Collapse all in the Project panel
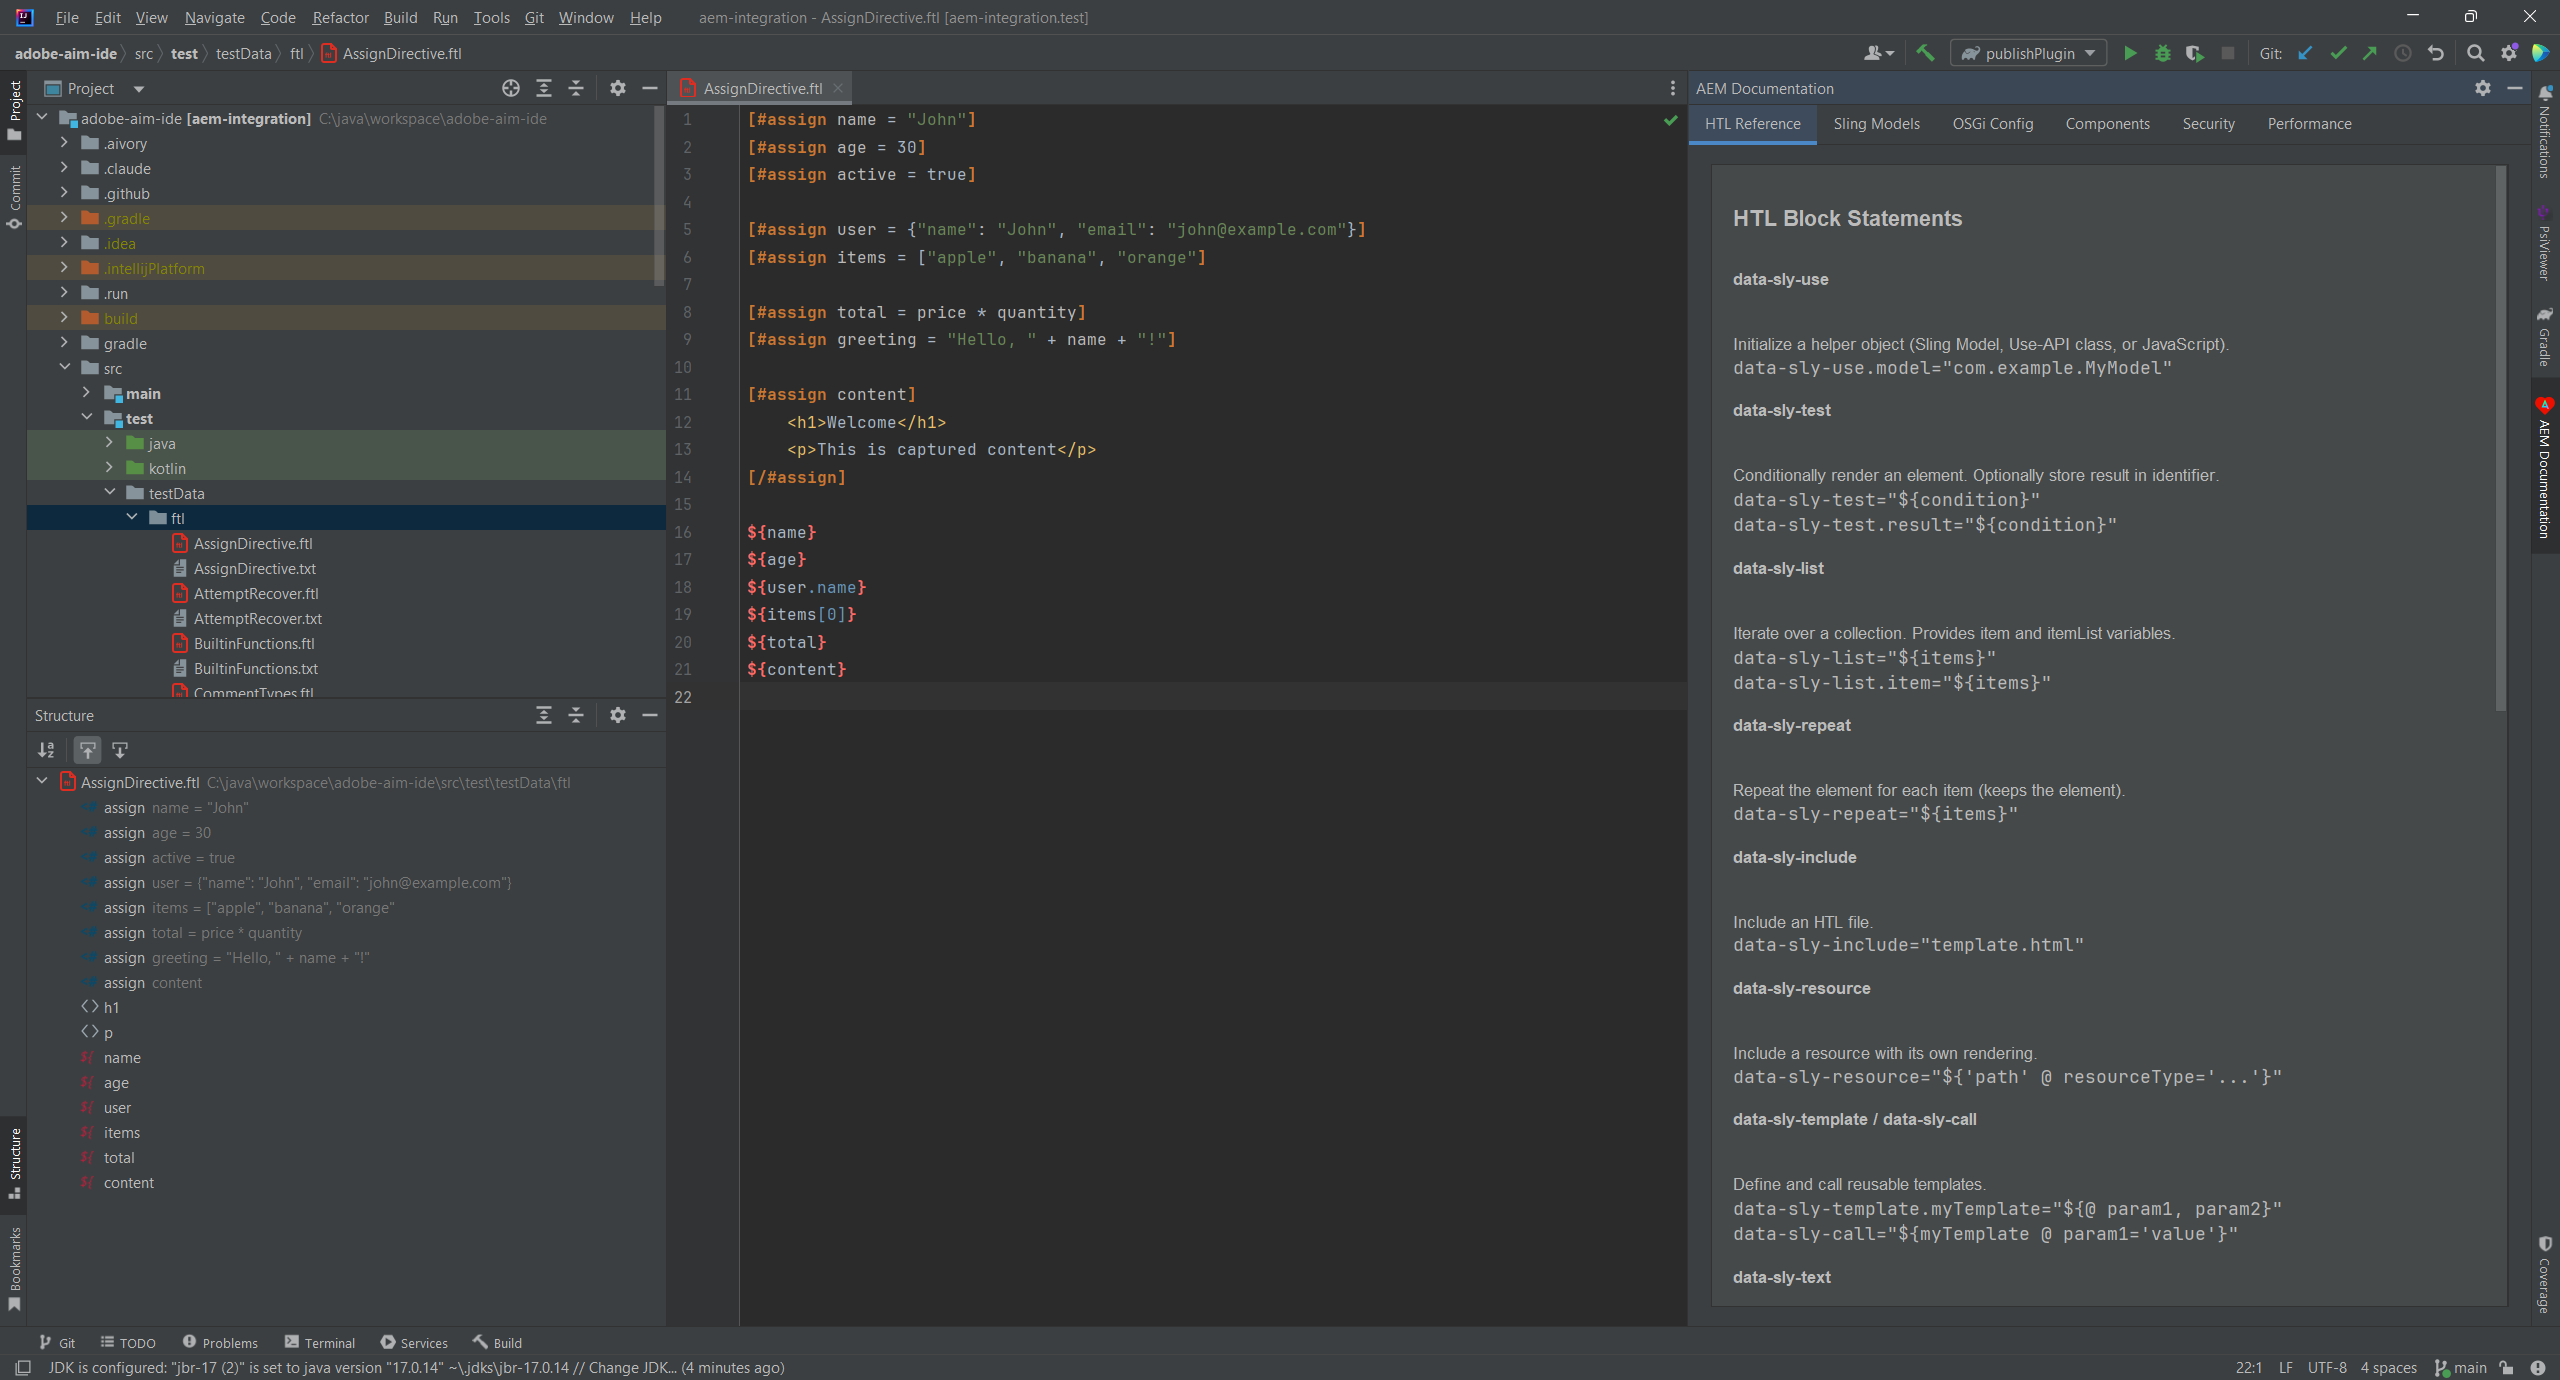Image resolution: width=2560 pixels, height=1380 pixels. 576,89
